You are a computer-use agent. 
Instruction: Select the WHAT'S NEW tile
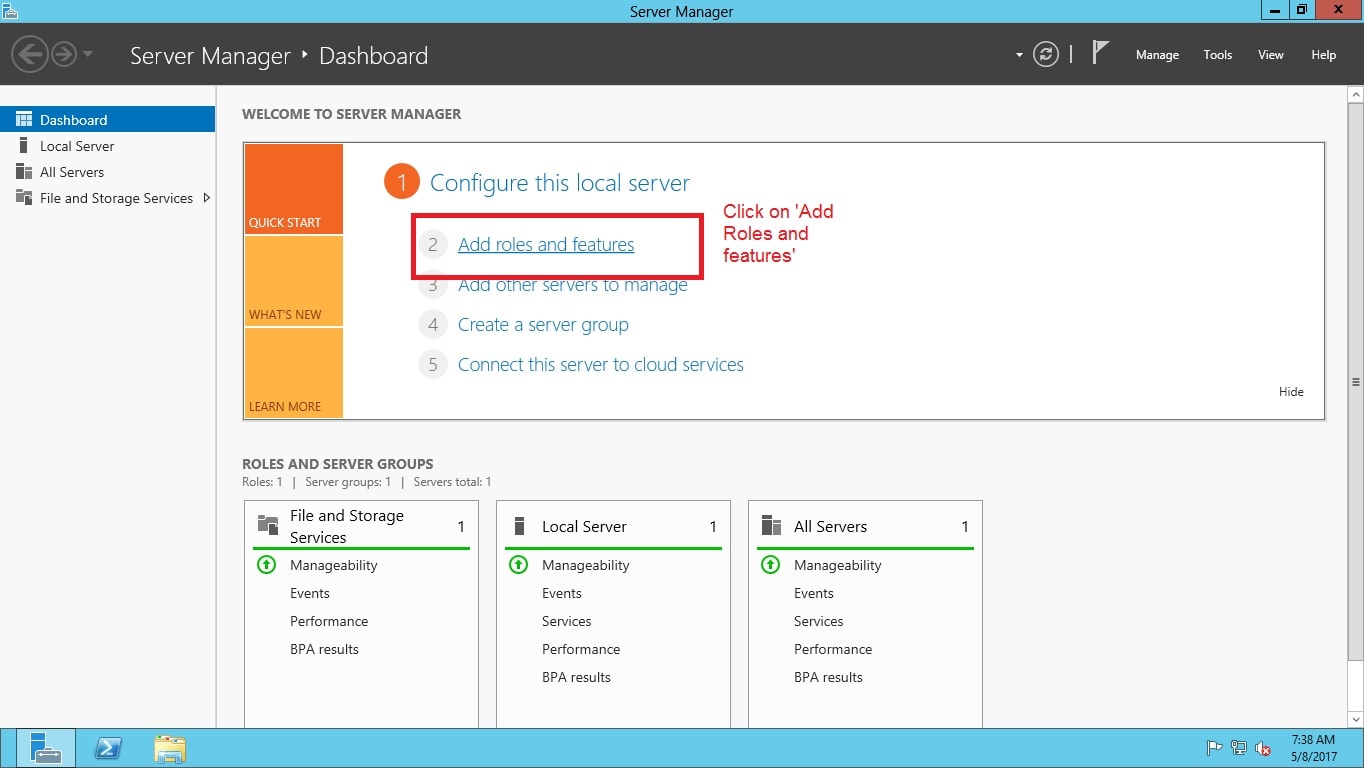(x=294, y=281)
